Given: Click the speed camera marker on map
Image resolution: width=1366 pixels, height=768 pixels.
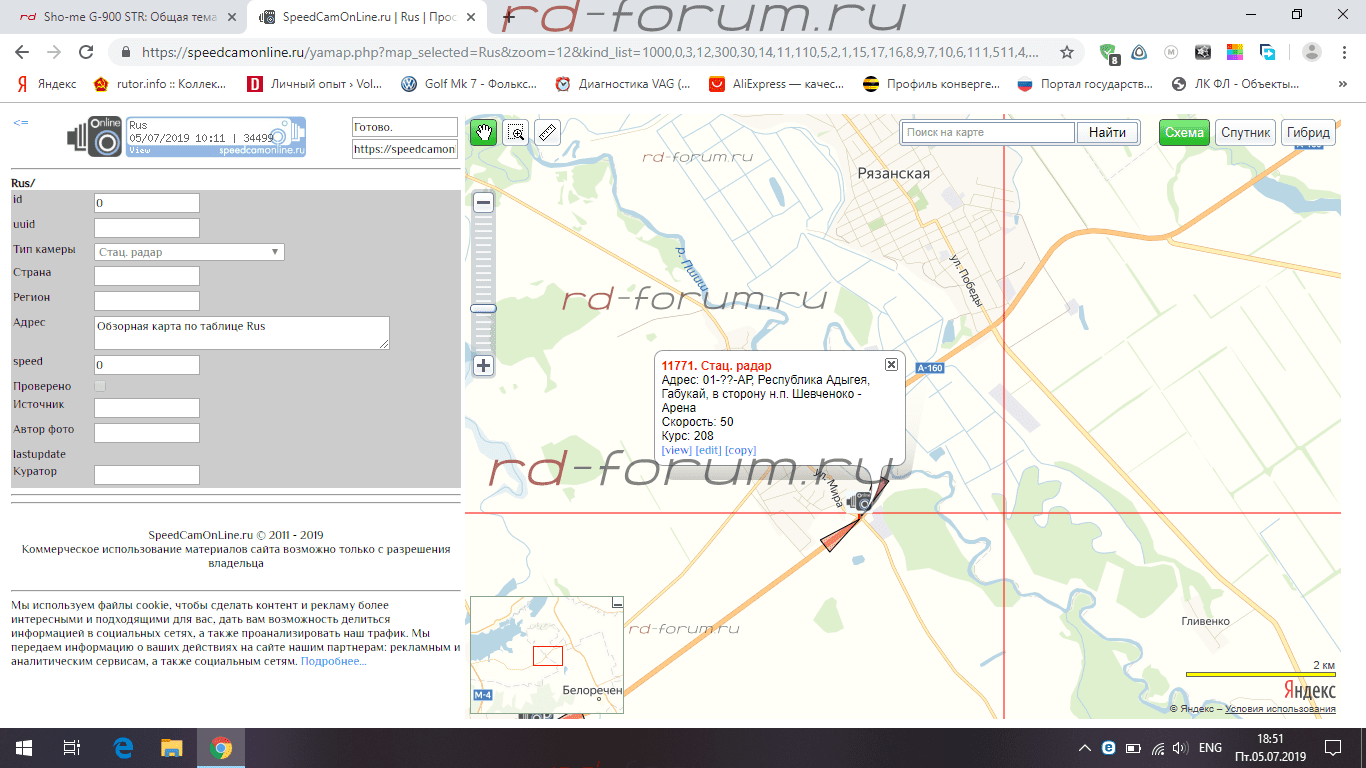Looking at the screenshot, I should [859, 501].
